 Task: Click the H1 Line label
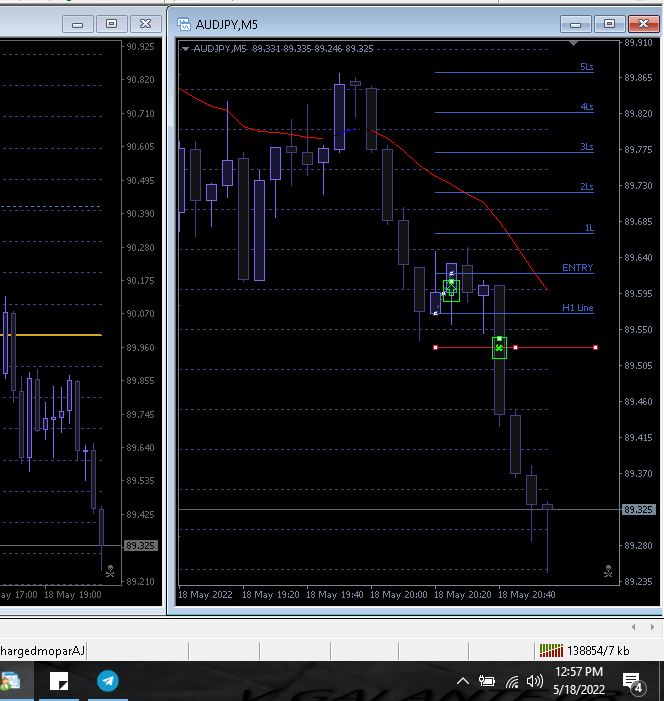pos(577,308)
